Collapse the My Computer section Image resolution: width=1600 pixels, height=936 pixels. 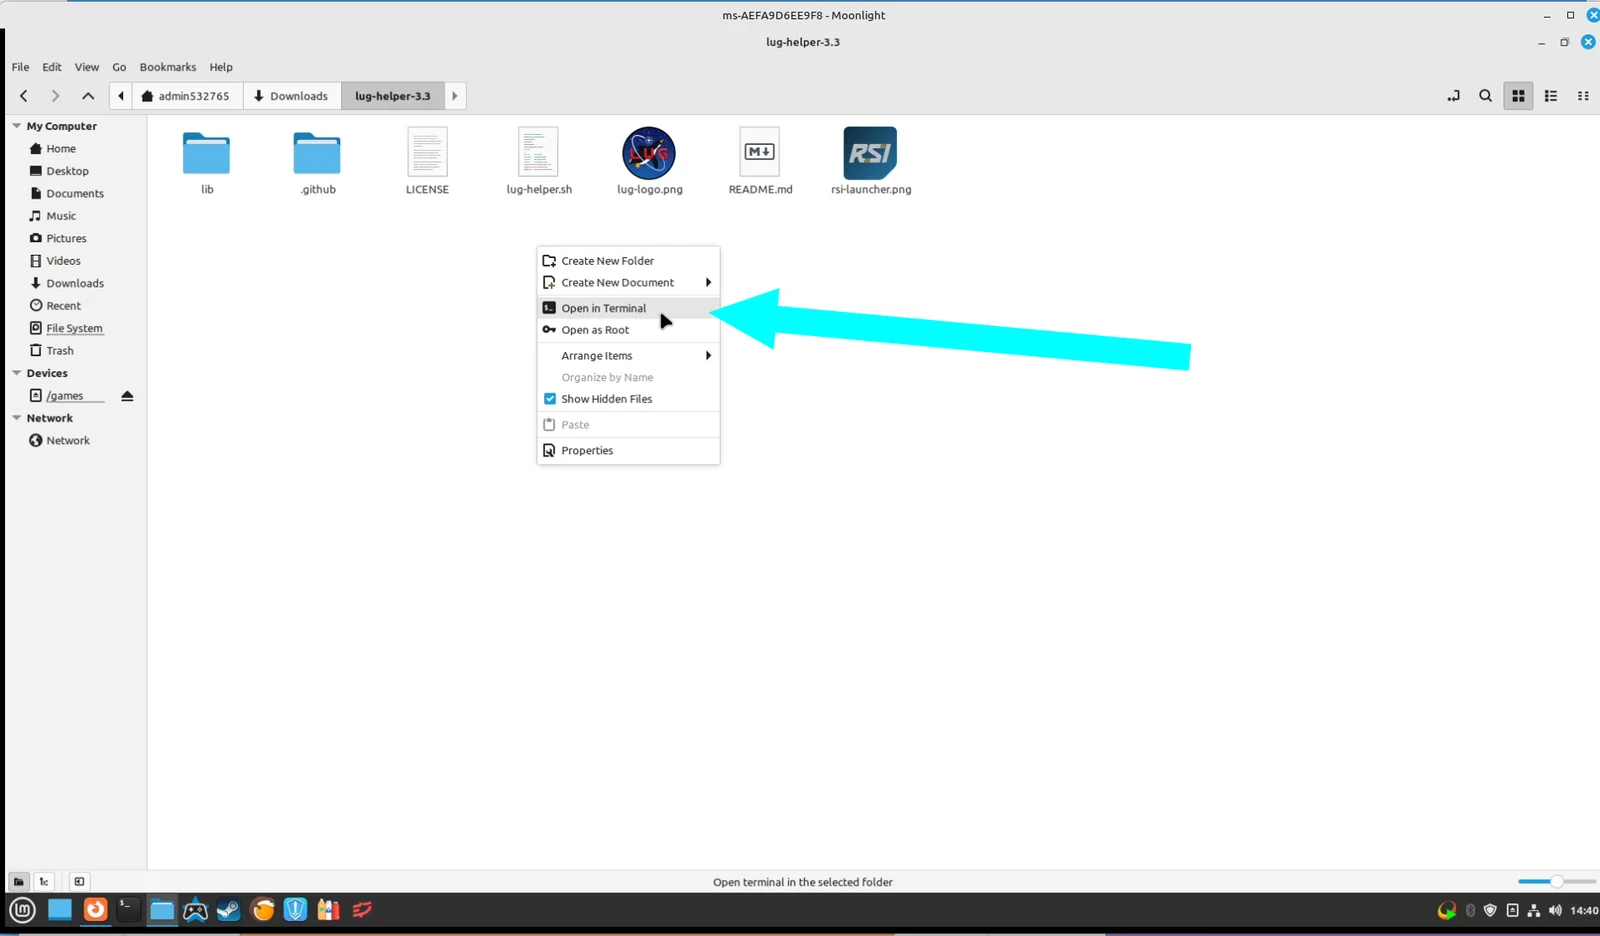click(17, 126)
